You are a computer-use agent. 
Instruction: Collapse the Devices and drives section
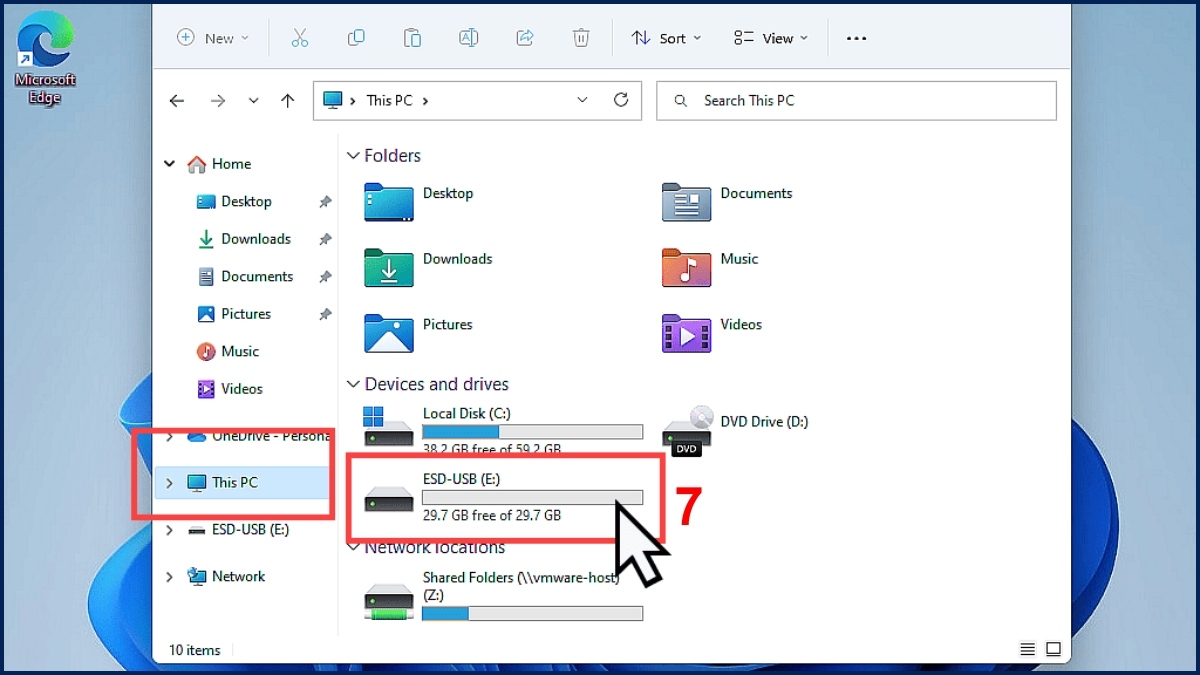(x=352, y=384)
